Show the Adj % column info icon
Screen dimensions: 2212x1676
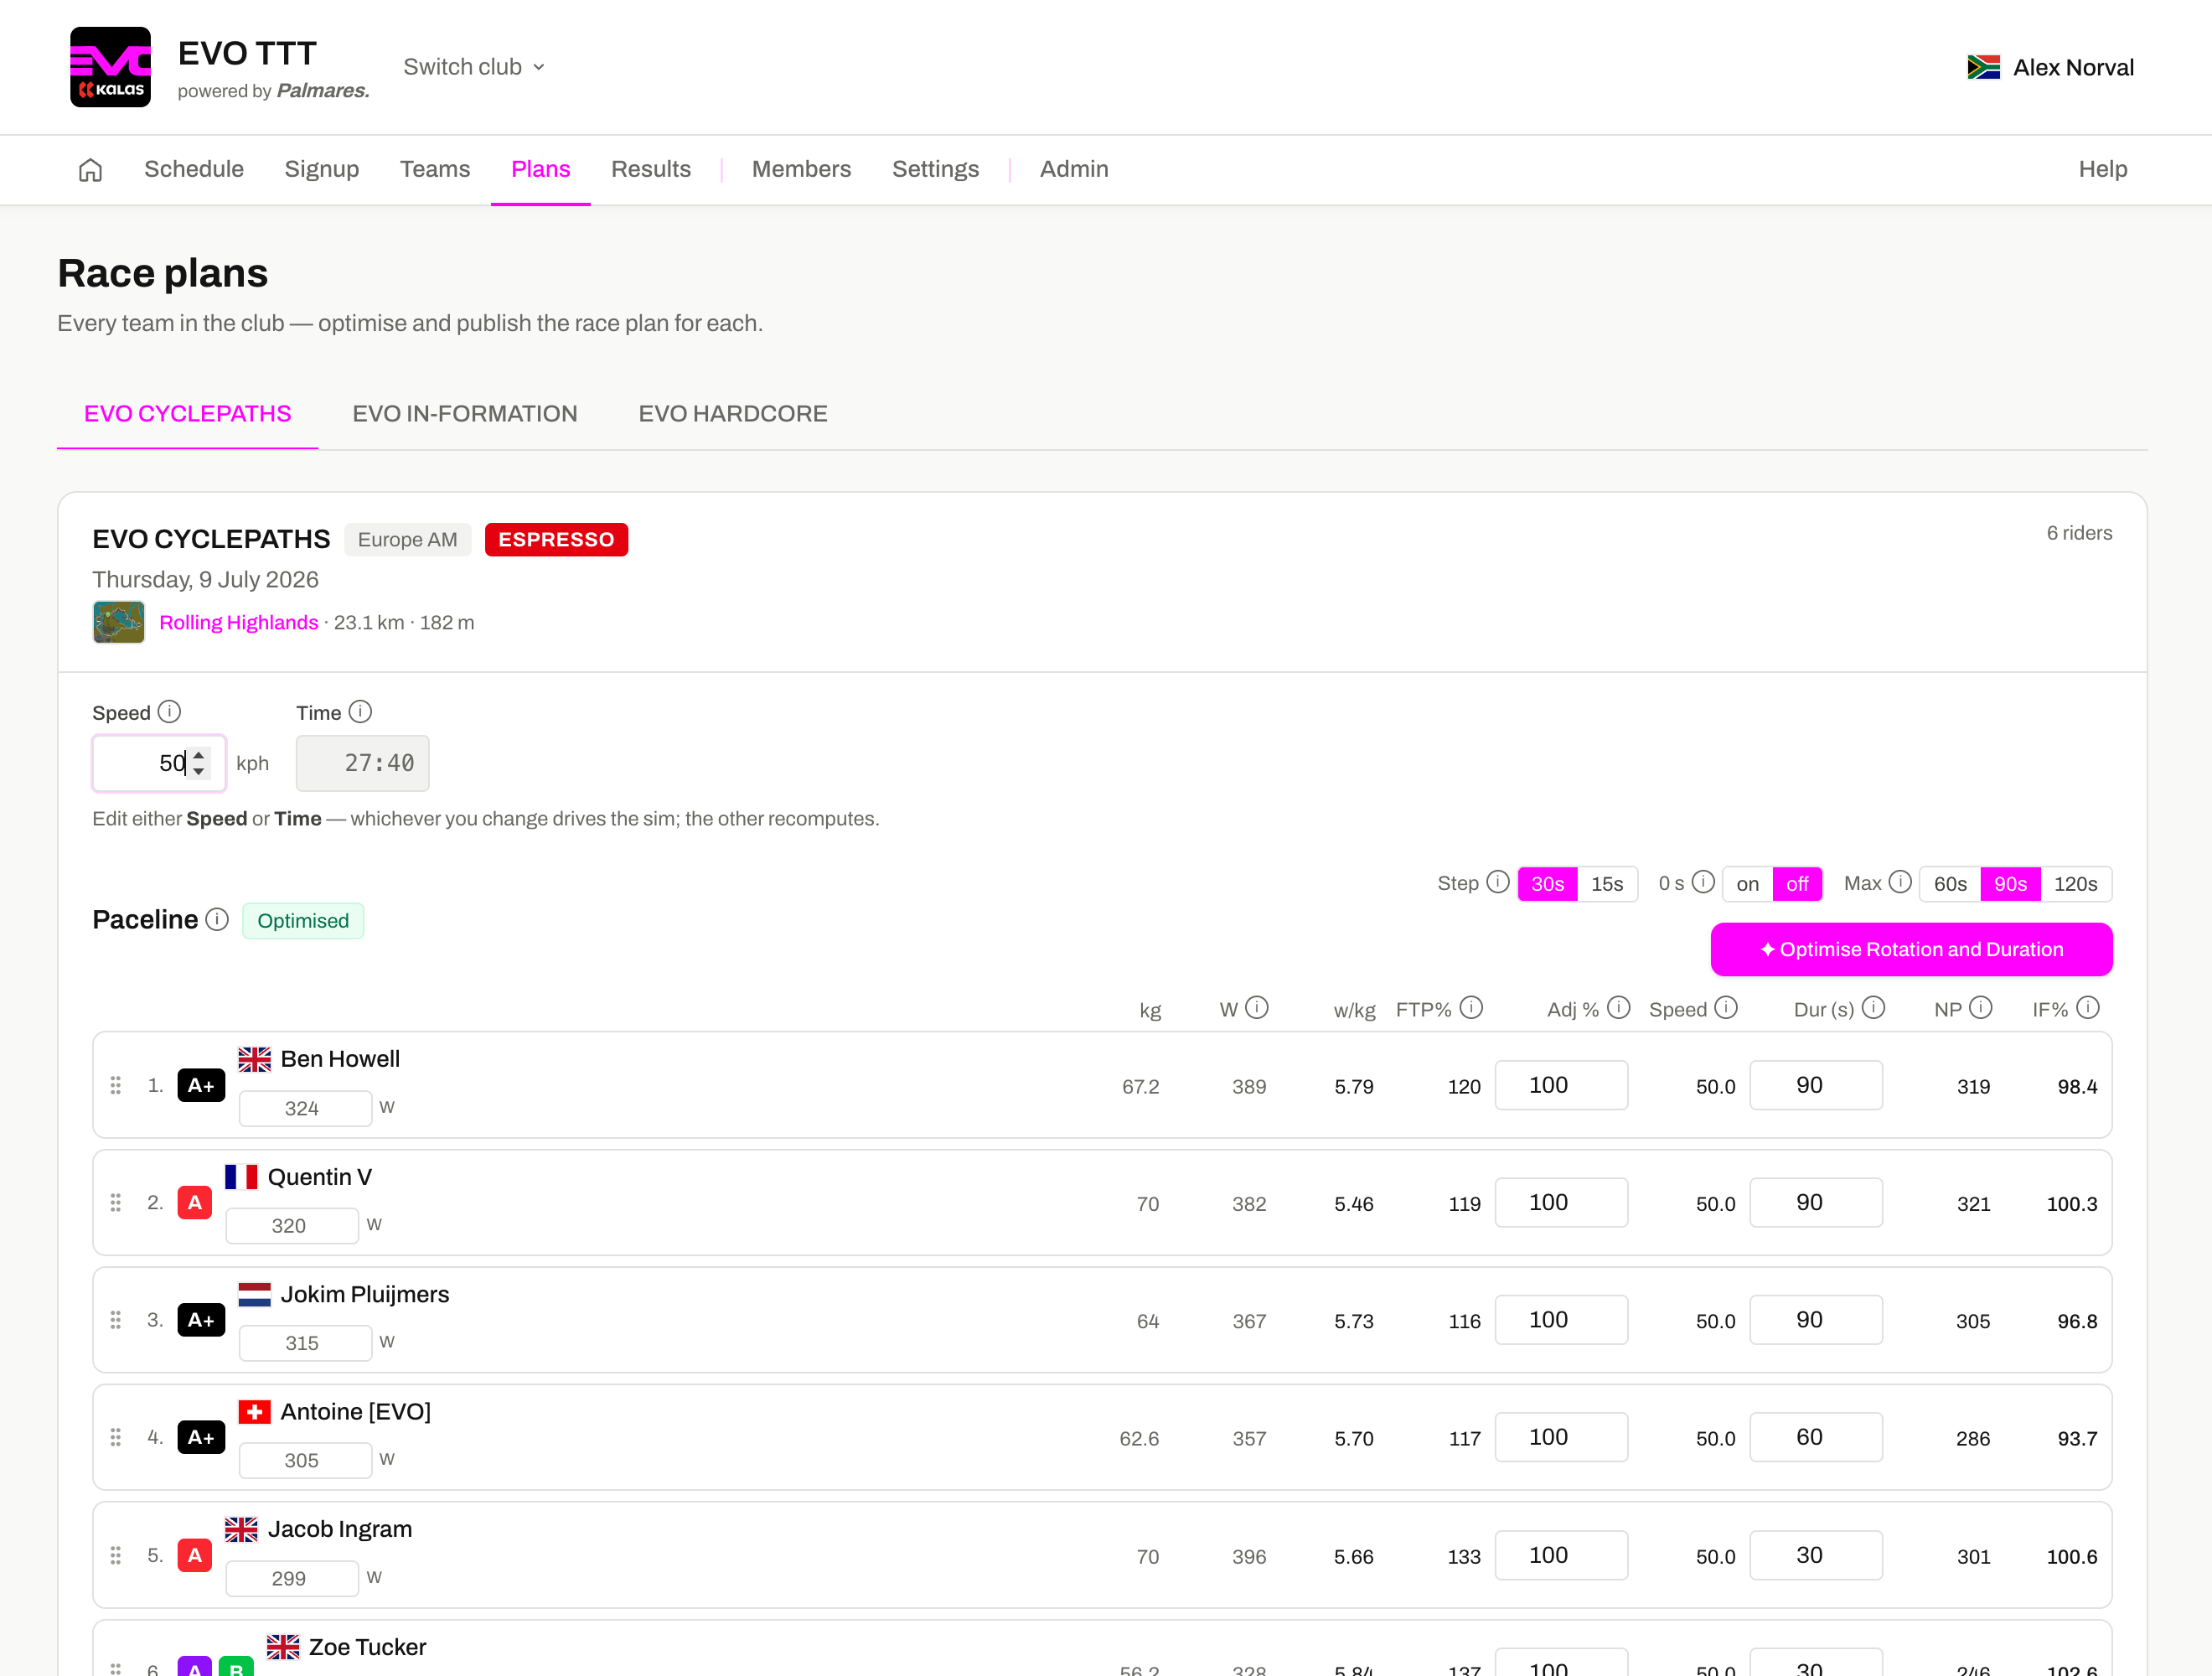1619,1007
